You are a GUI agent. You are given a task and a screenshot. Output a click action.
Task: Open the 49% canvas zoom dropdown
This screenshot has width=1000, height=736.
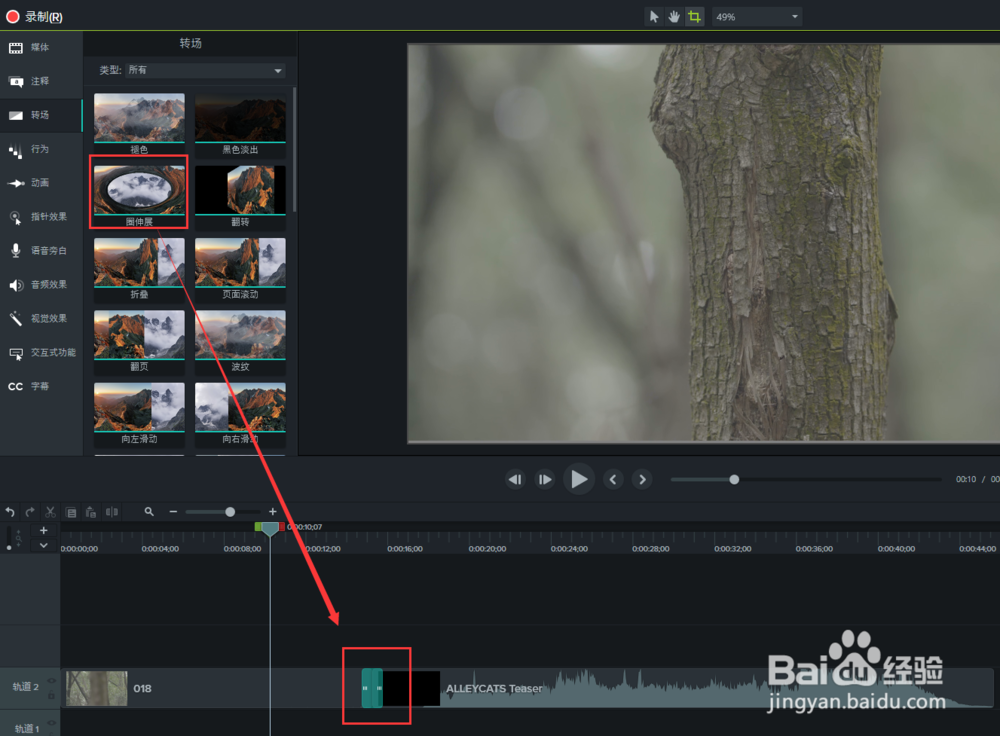click(x=757, y=17)
